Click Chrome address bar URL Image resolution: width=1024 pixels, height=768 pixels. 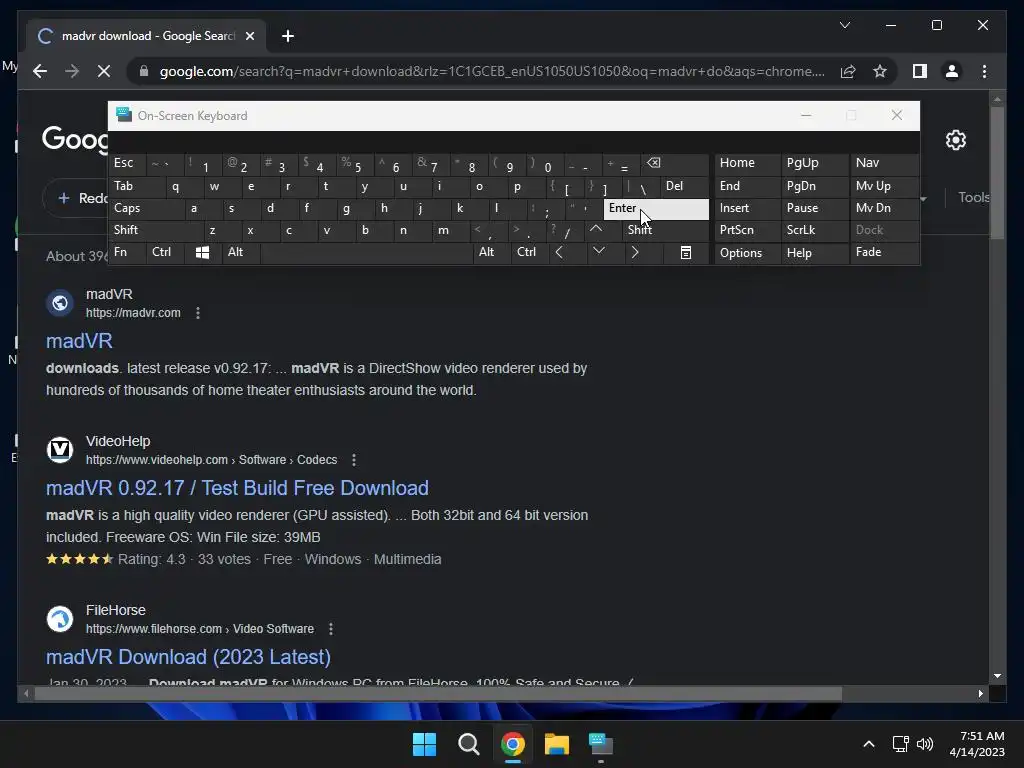coord(491,71)
